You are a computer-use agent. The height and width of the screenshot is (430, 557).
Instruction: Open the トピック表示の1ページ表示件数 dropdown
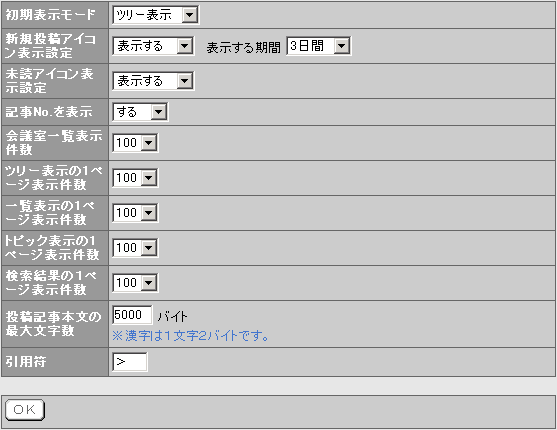tap(135, 248)
